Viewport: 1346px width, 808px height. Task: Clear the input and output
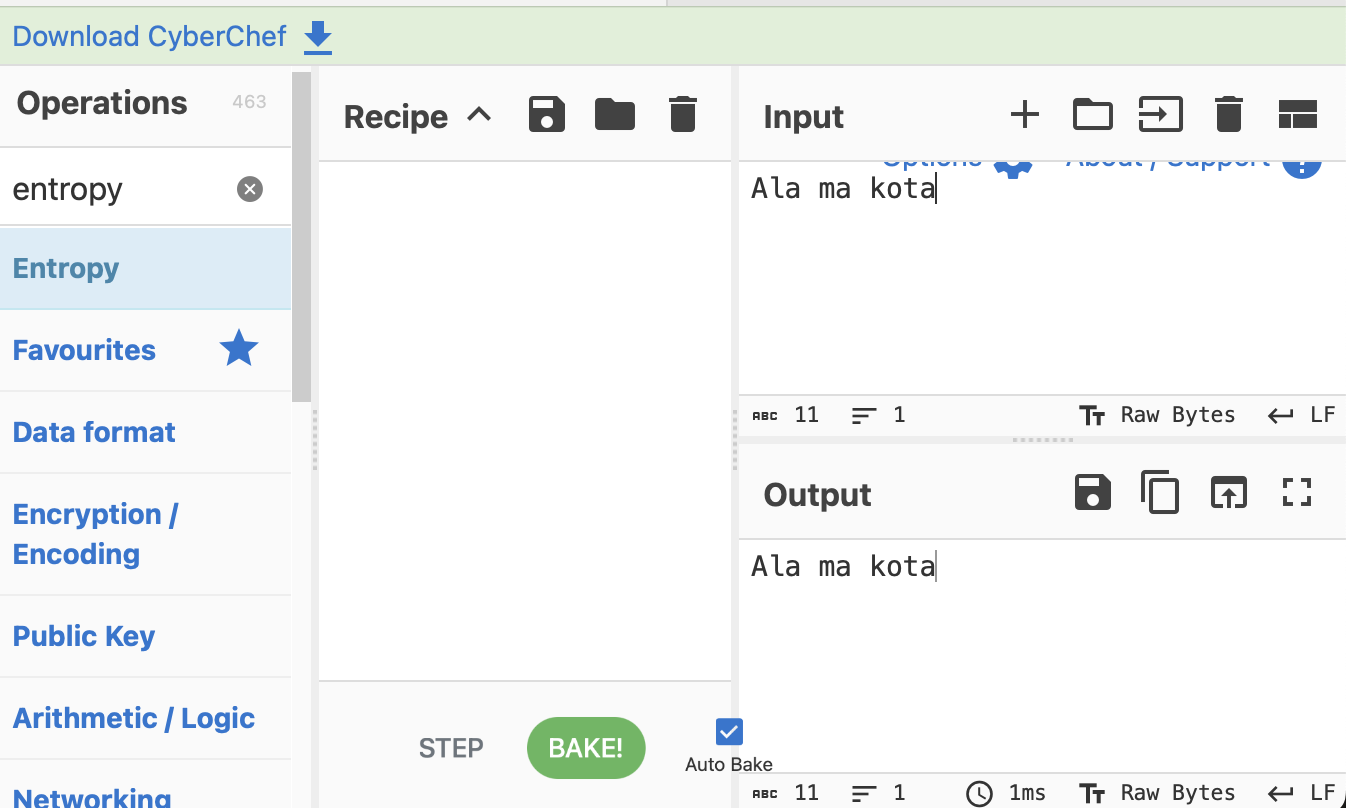[x=1228, y=115]
